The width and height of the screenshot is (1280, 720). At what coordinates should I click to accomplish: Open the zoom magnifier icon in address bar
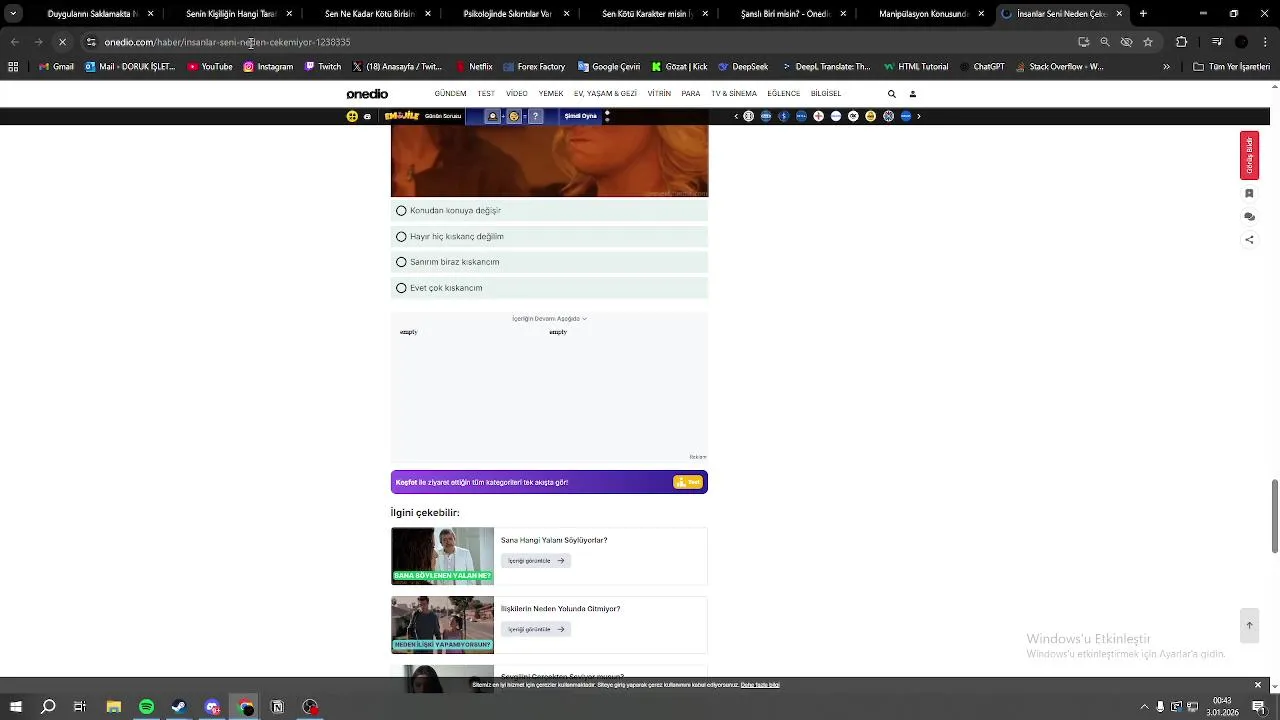pos(1105,42)
